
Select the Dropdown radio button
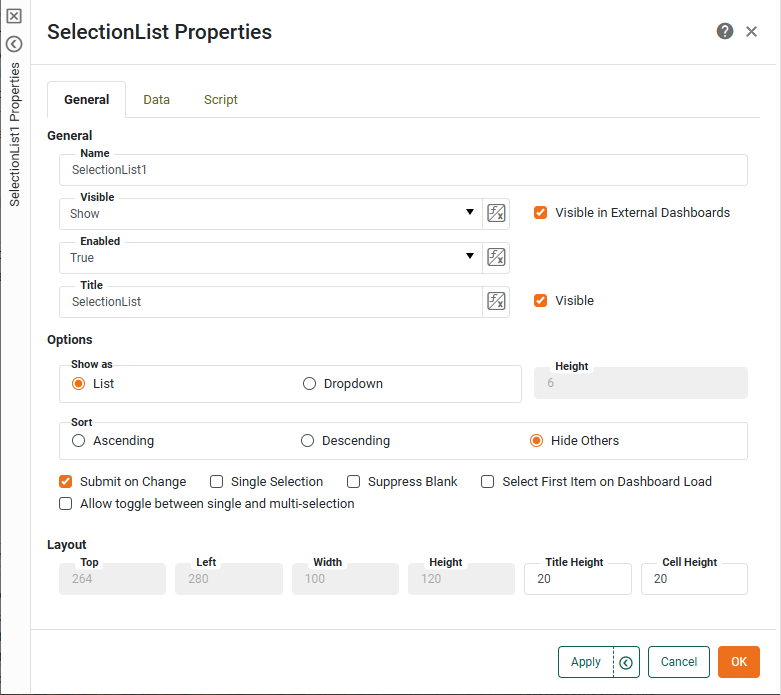pos(309,384)
